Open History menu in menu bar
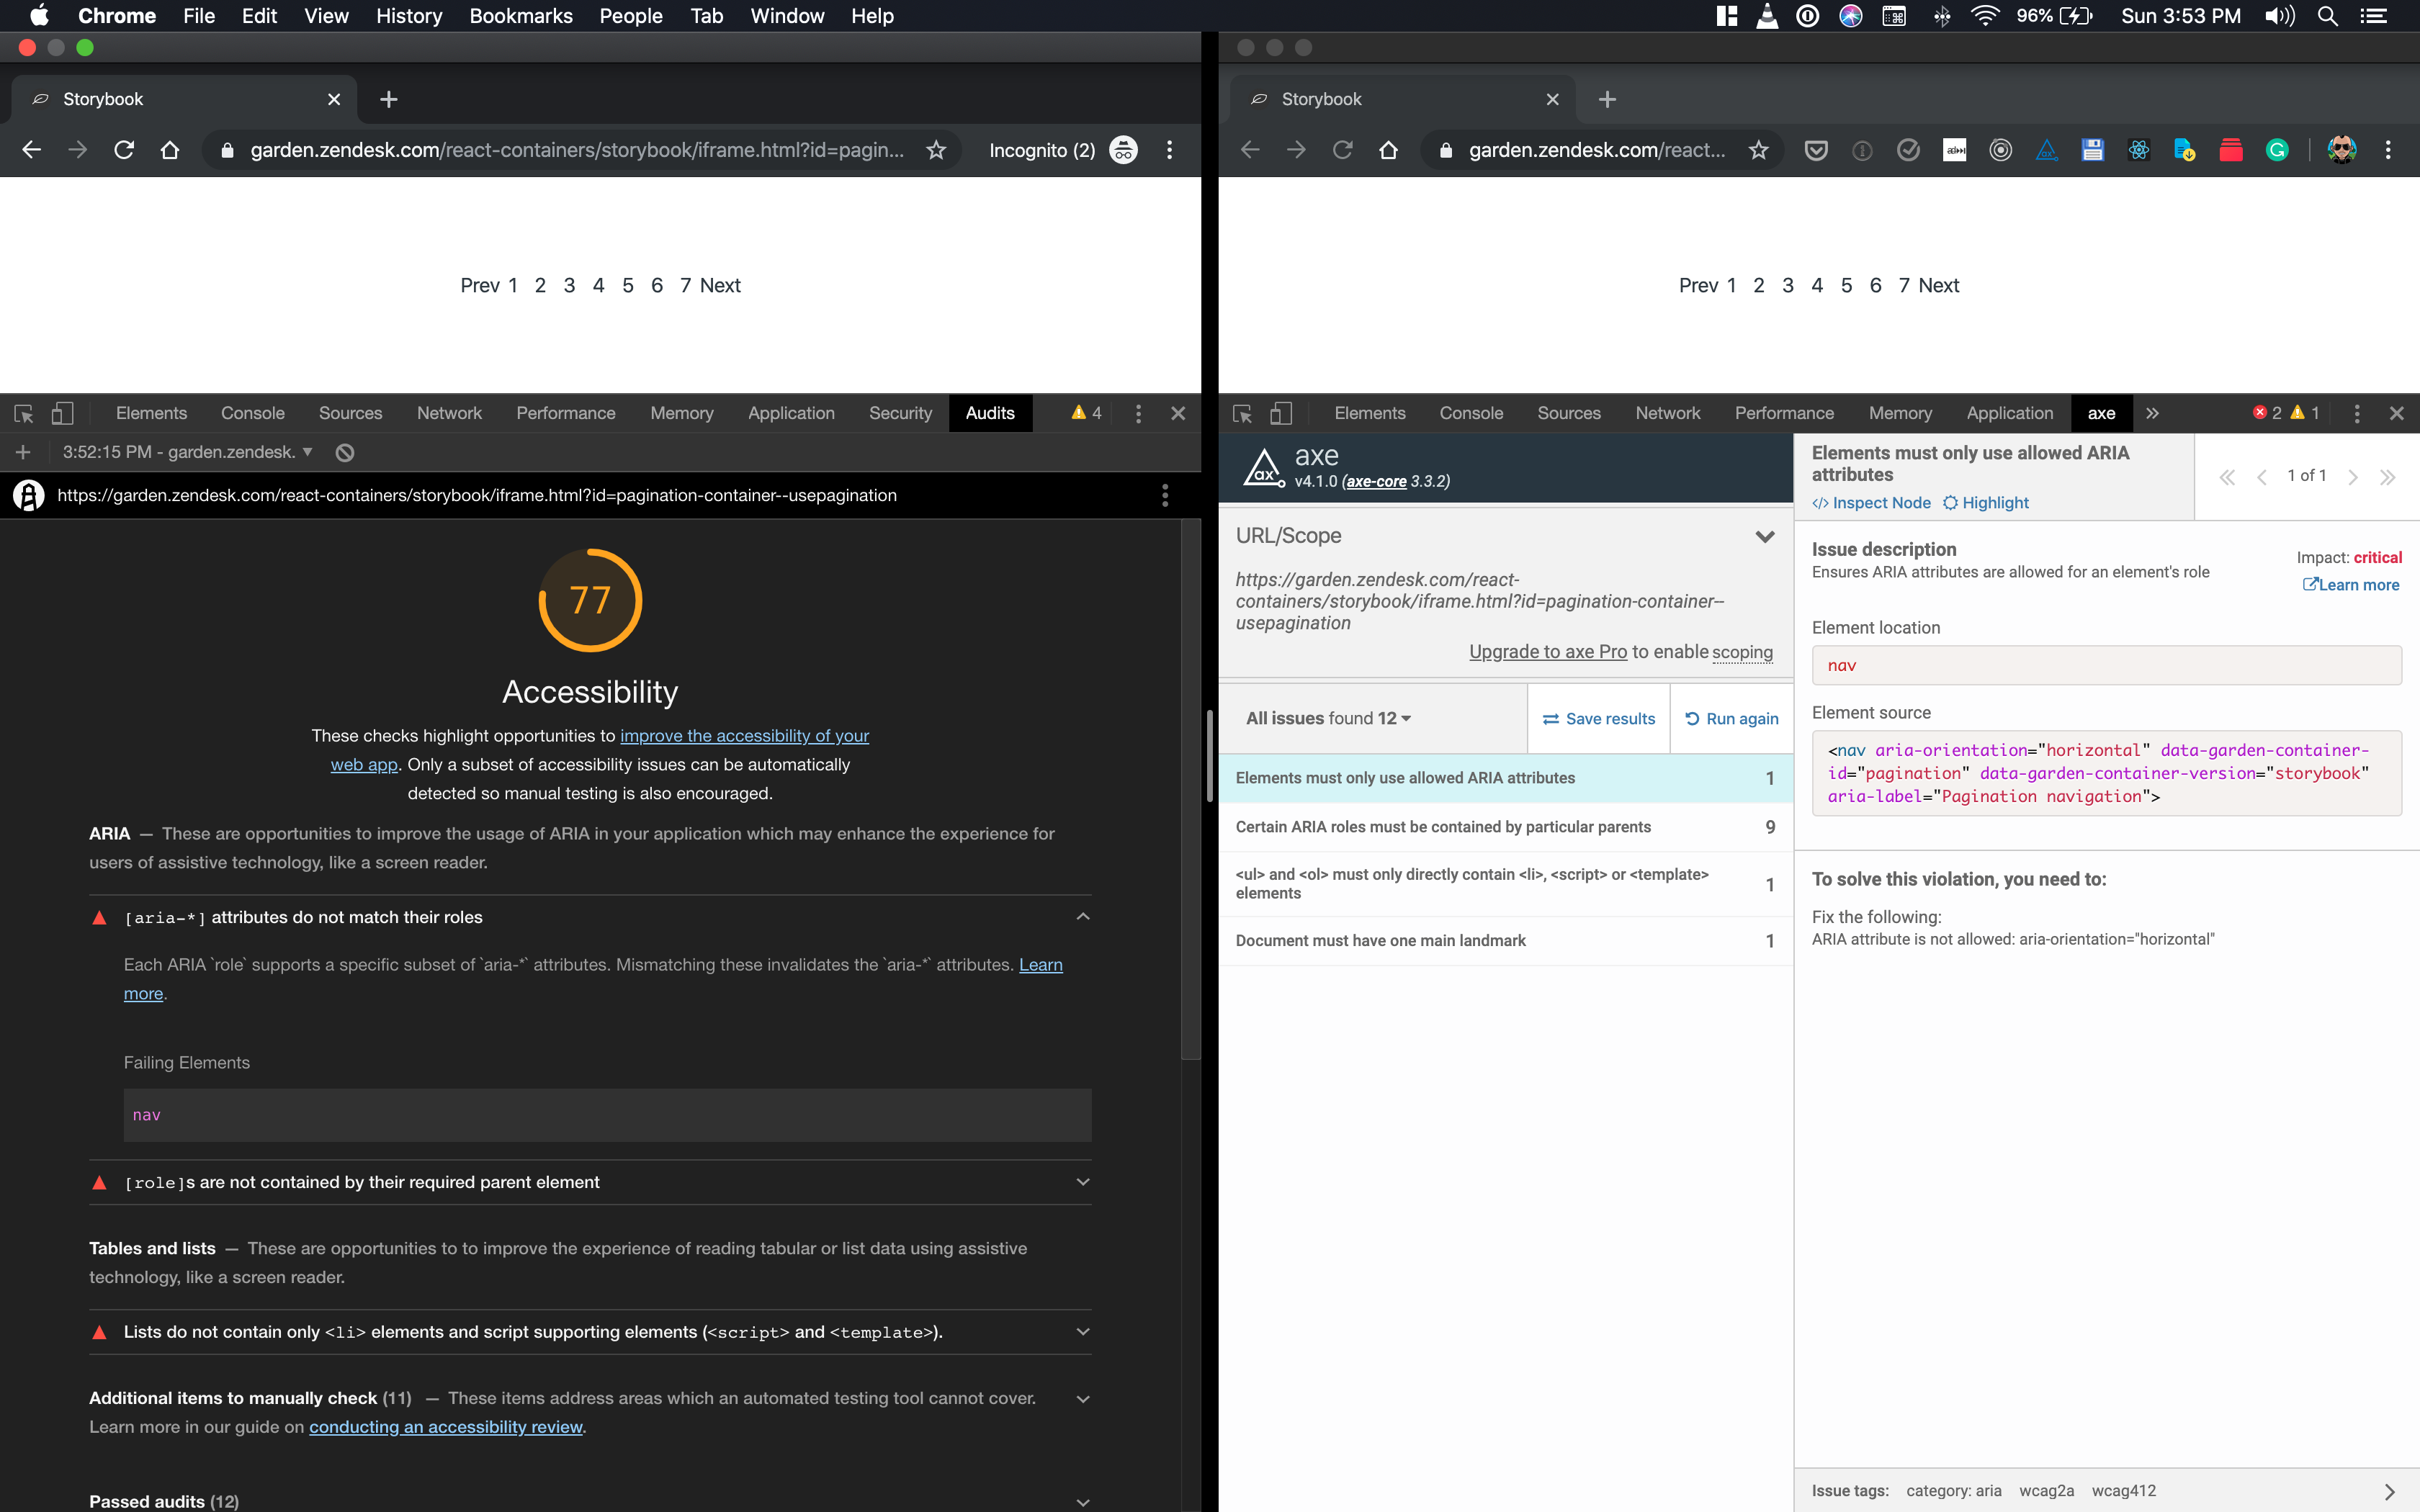The image size is (2420, 1512). pos(409,16)
